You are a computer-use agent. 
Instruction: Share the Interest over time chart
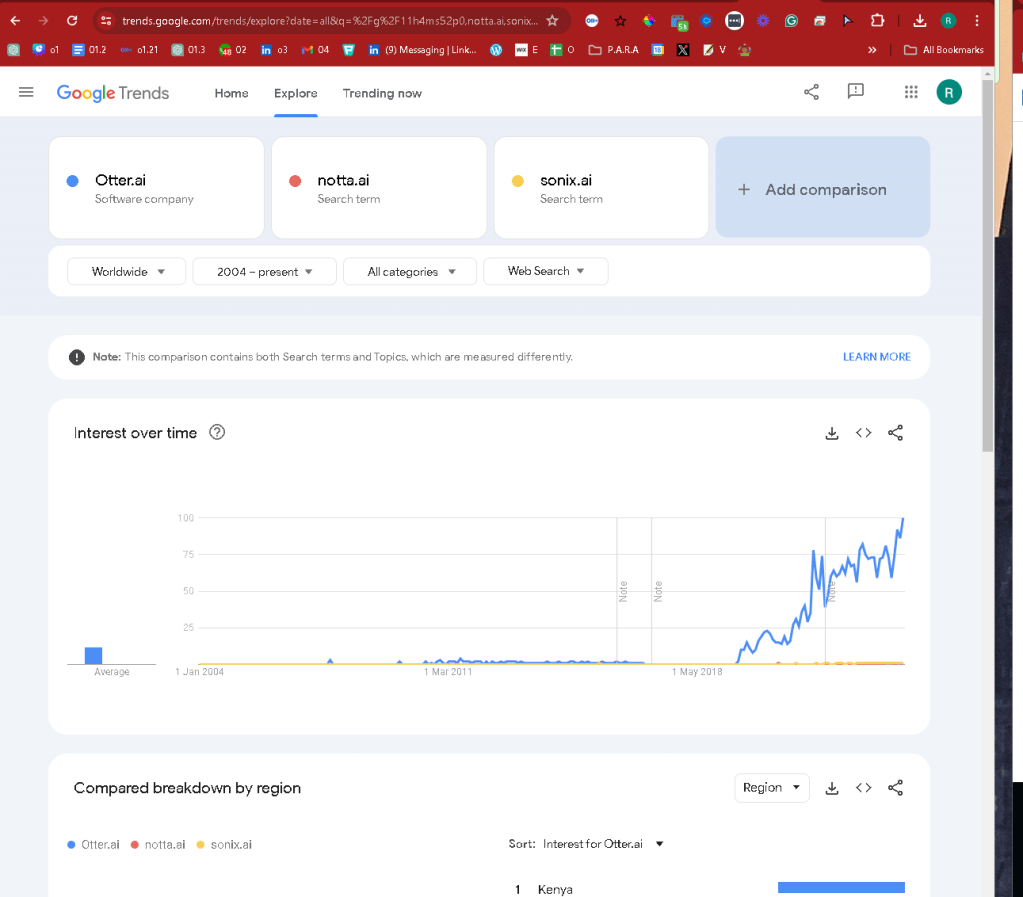point(895,433)
